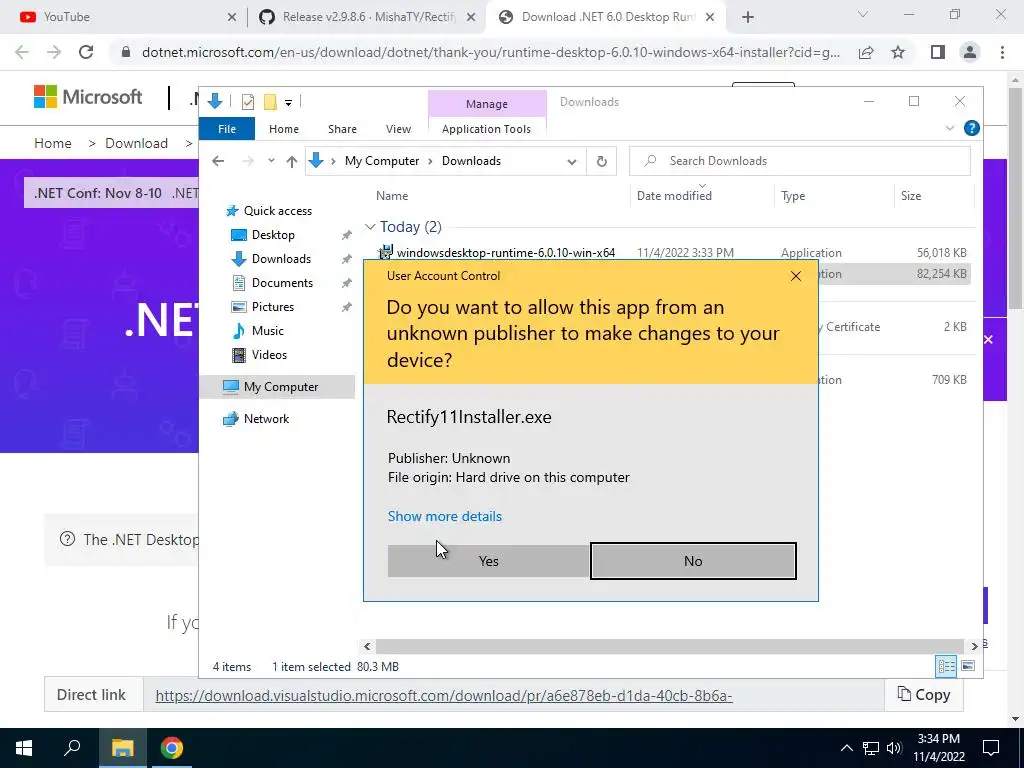Bookmark this page star icon
1024x768 pixels.
tap(898, 52)
